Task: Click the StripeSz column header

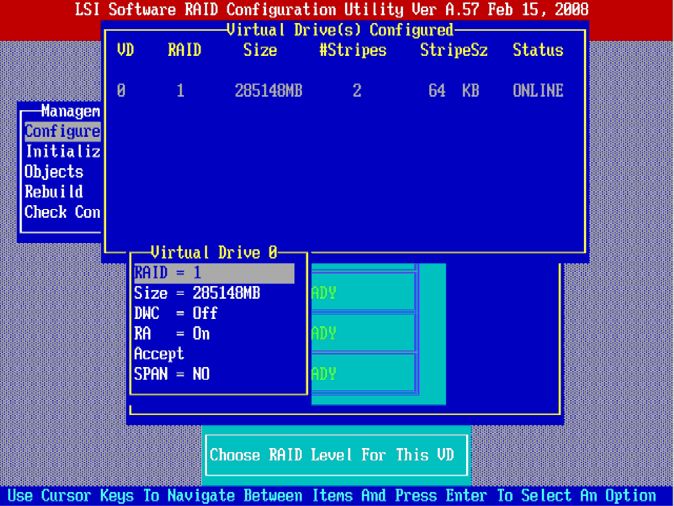Action: click(x=454, y=50)
